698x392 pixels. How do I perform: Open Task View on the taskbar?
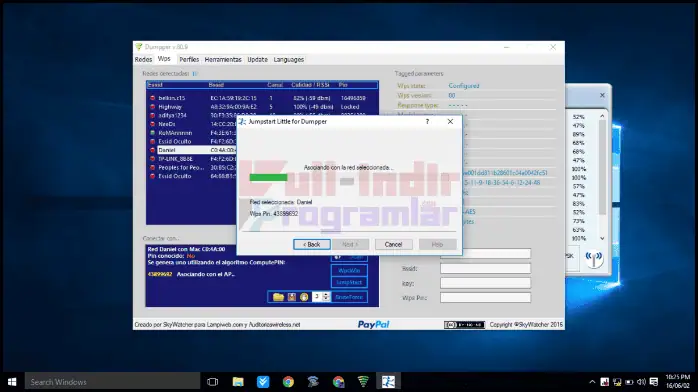(213, 382)
